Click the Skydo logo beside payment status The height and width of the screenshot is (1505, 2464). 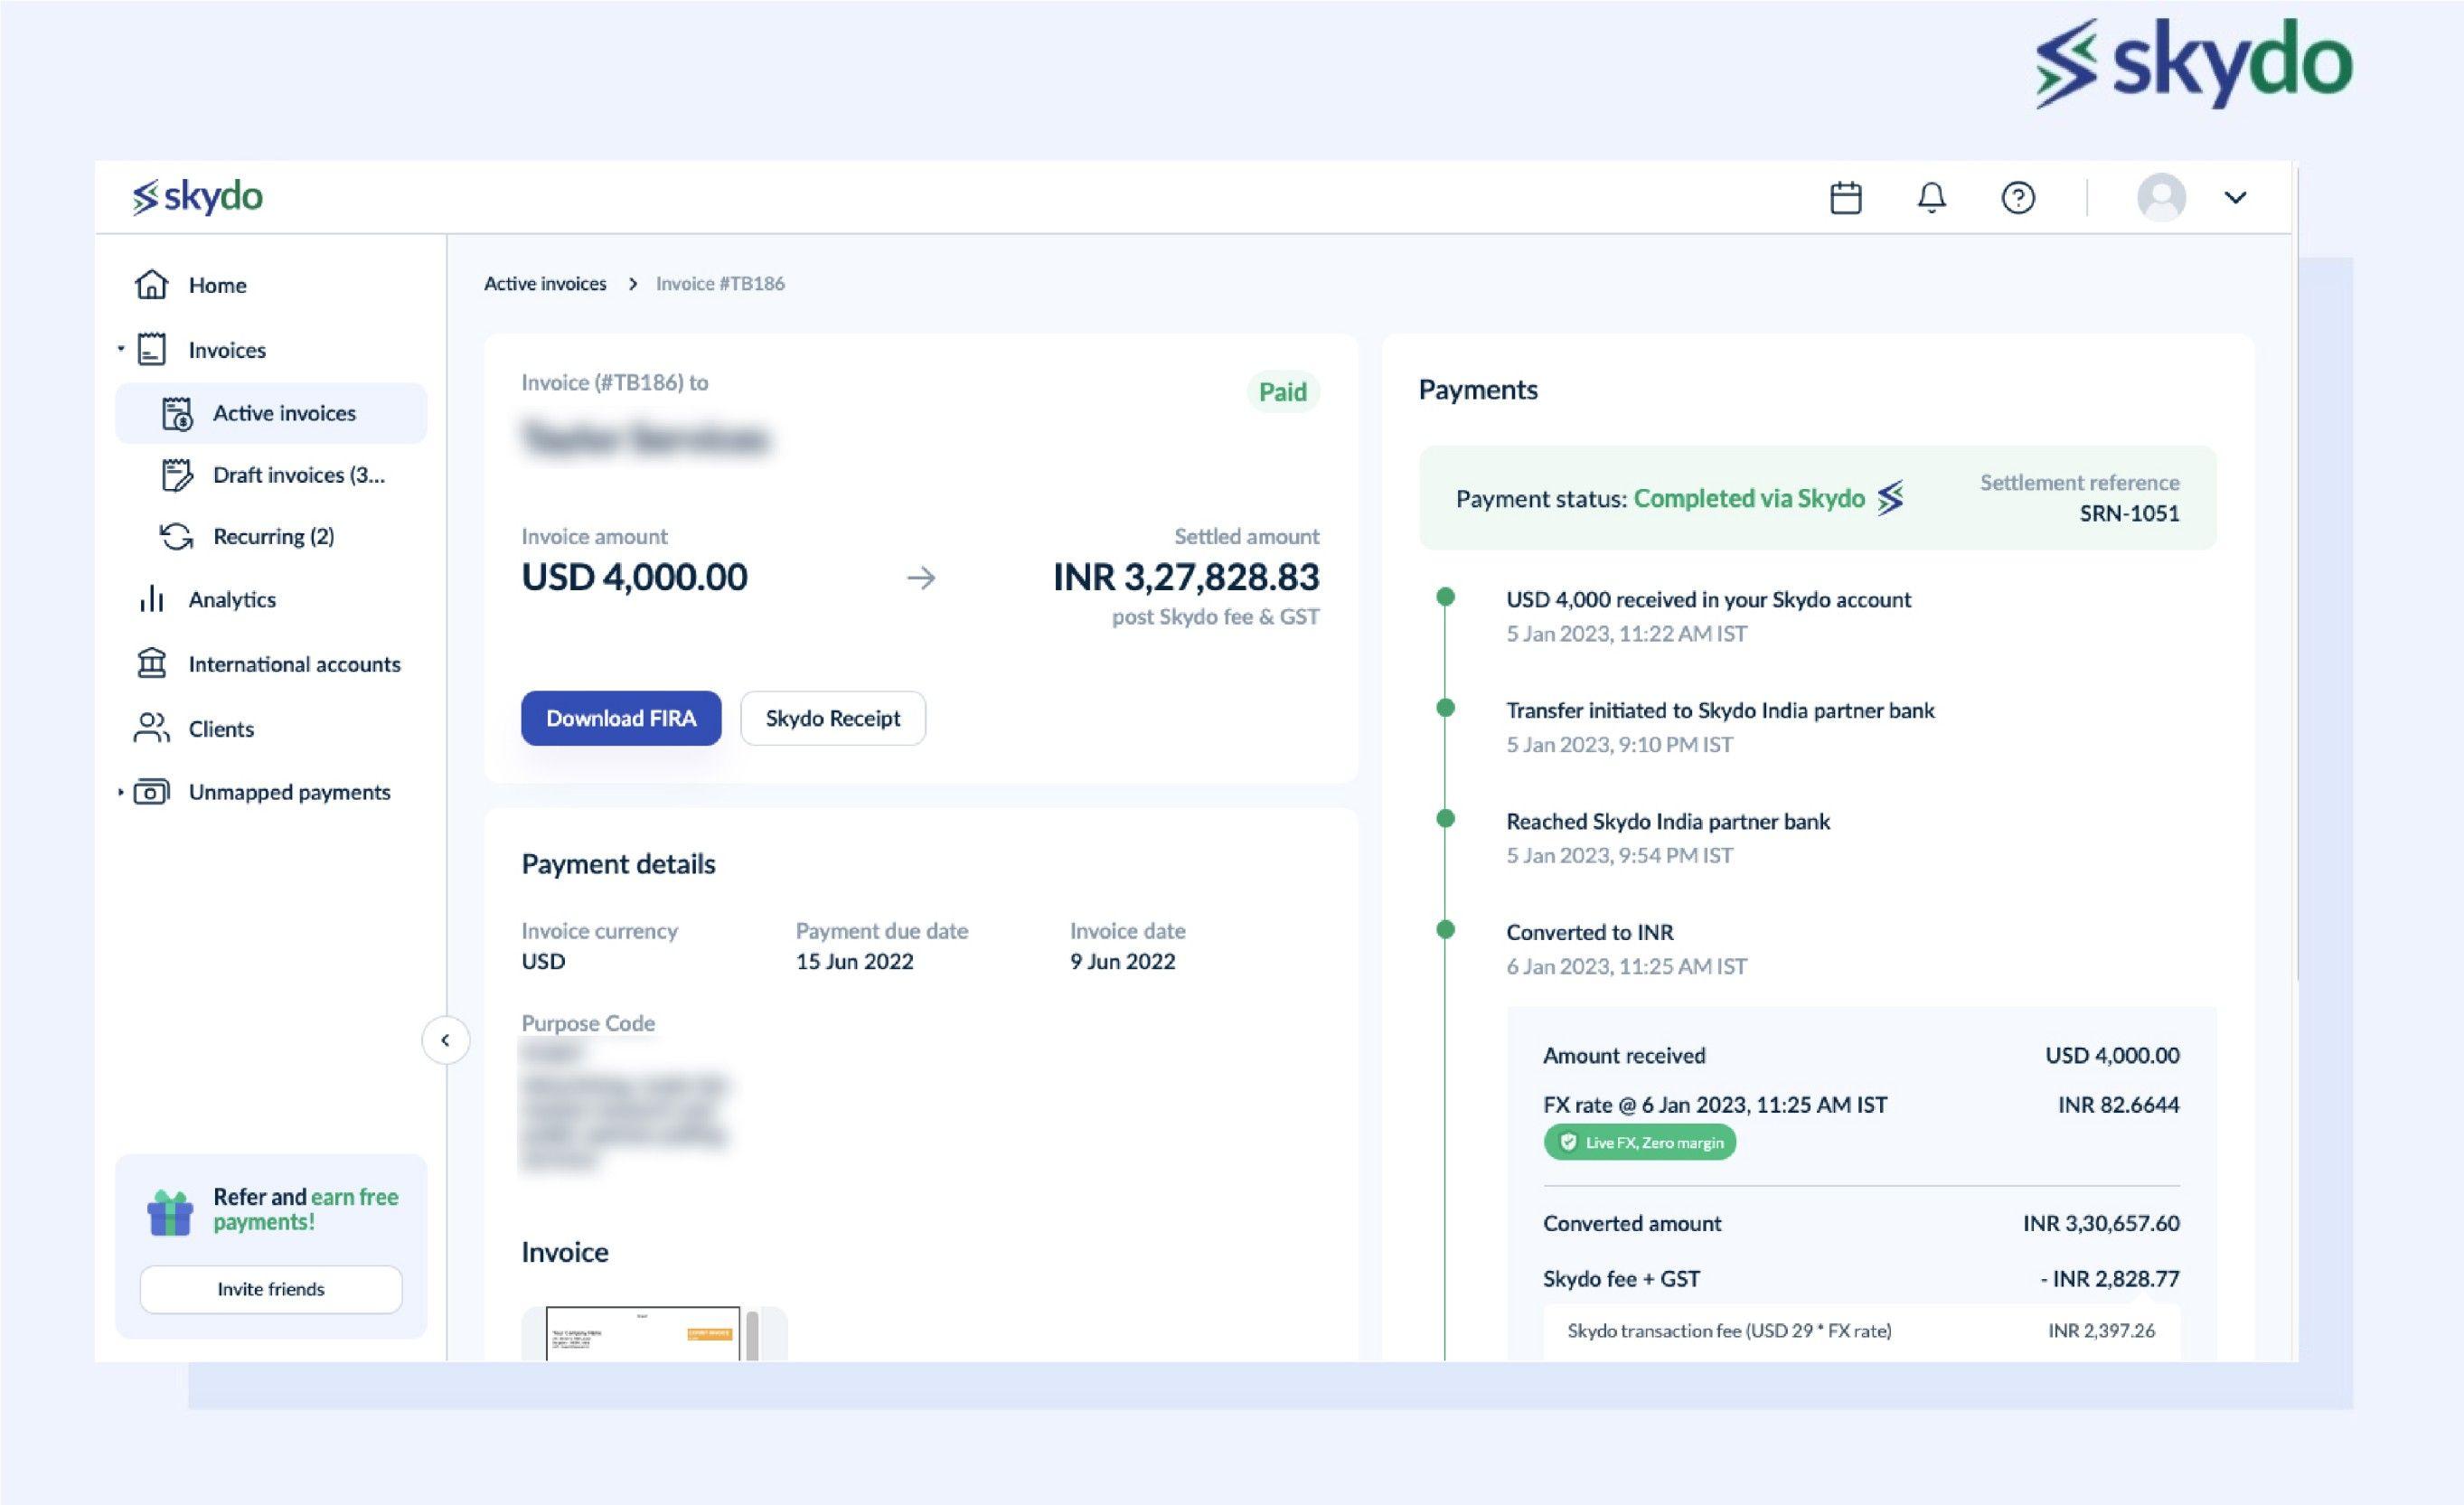coord(1890,498)
